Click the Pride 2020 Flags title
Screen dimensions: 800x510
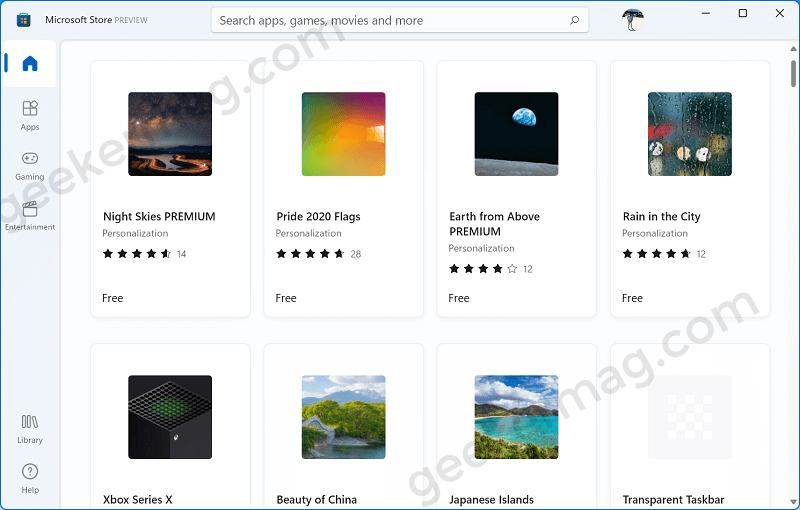tap(318, 217)
